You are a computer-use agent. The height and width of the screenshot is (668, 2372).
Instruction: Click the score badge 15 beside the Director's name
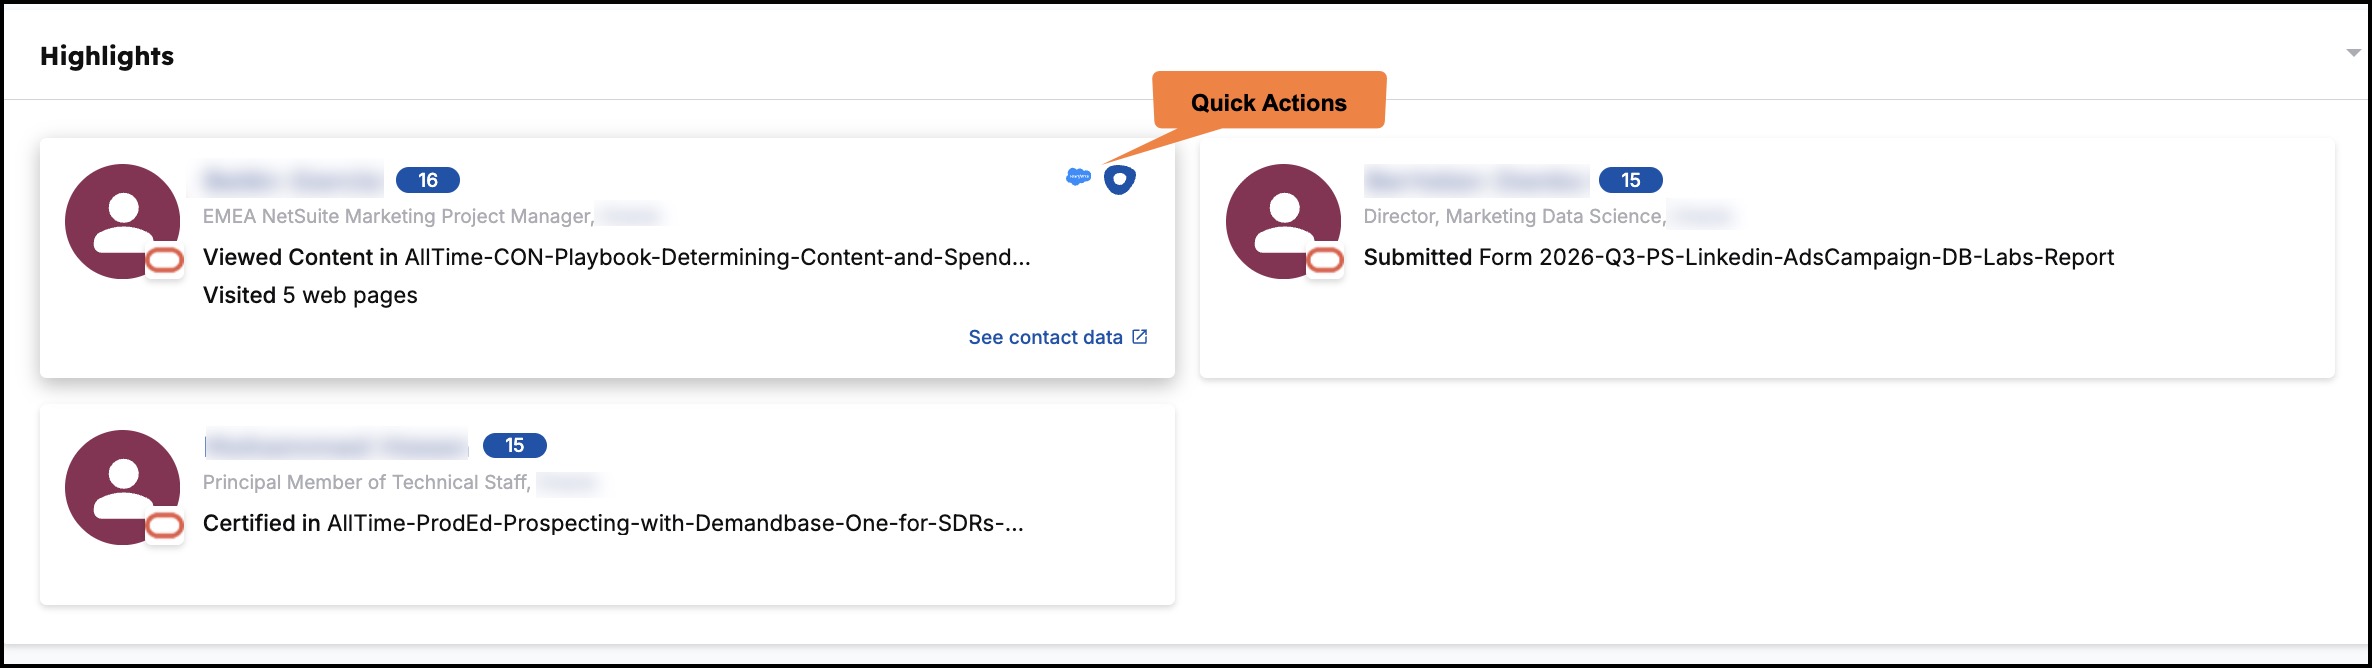tap(1631, 180)
